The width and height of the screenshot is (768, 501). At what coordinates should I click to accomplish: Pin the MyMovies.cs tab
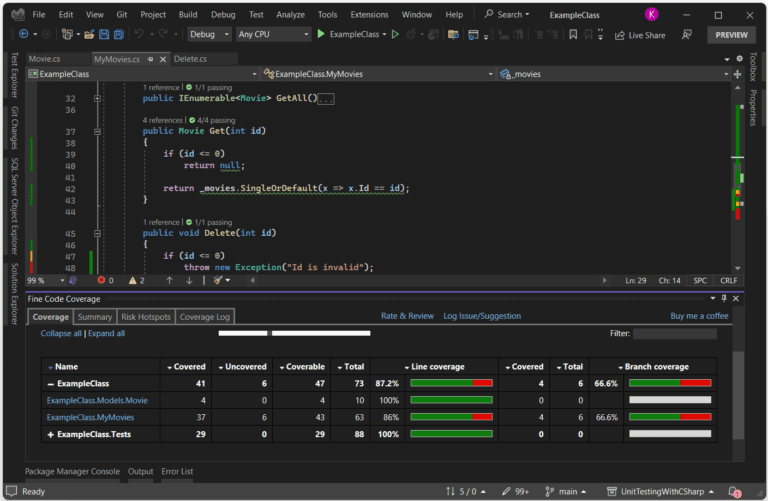[x=150, y=59]
